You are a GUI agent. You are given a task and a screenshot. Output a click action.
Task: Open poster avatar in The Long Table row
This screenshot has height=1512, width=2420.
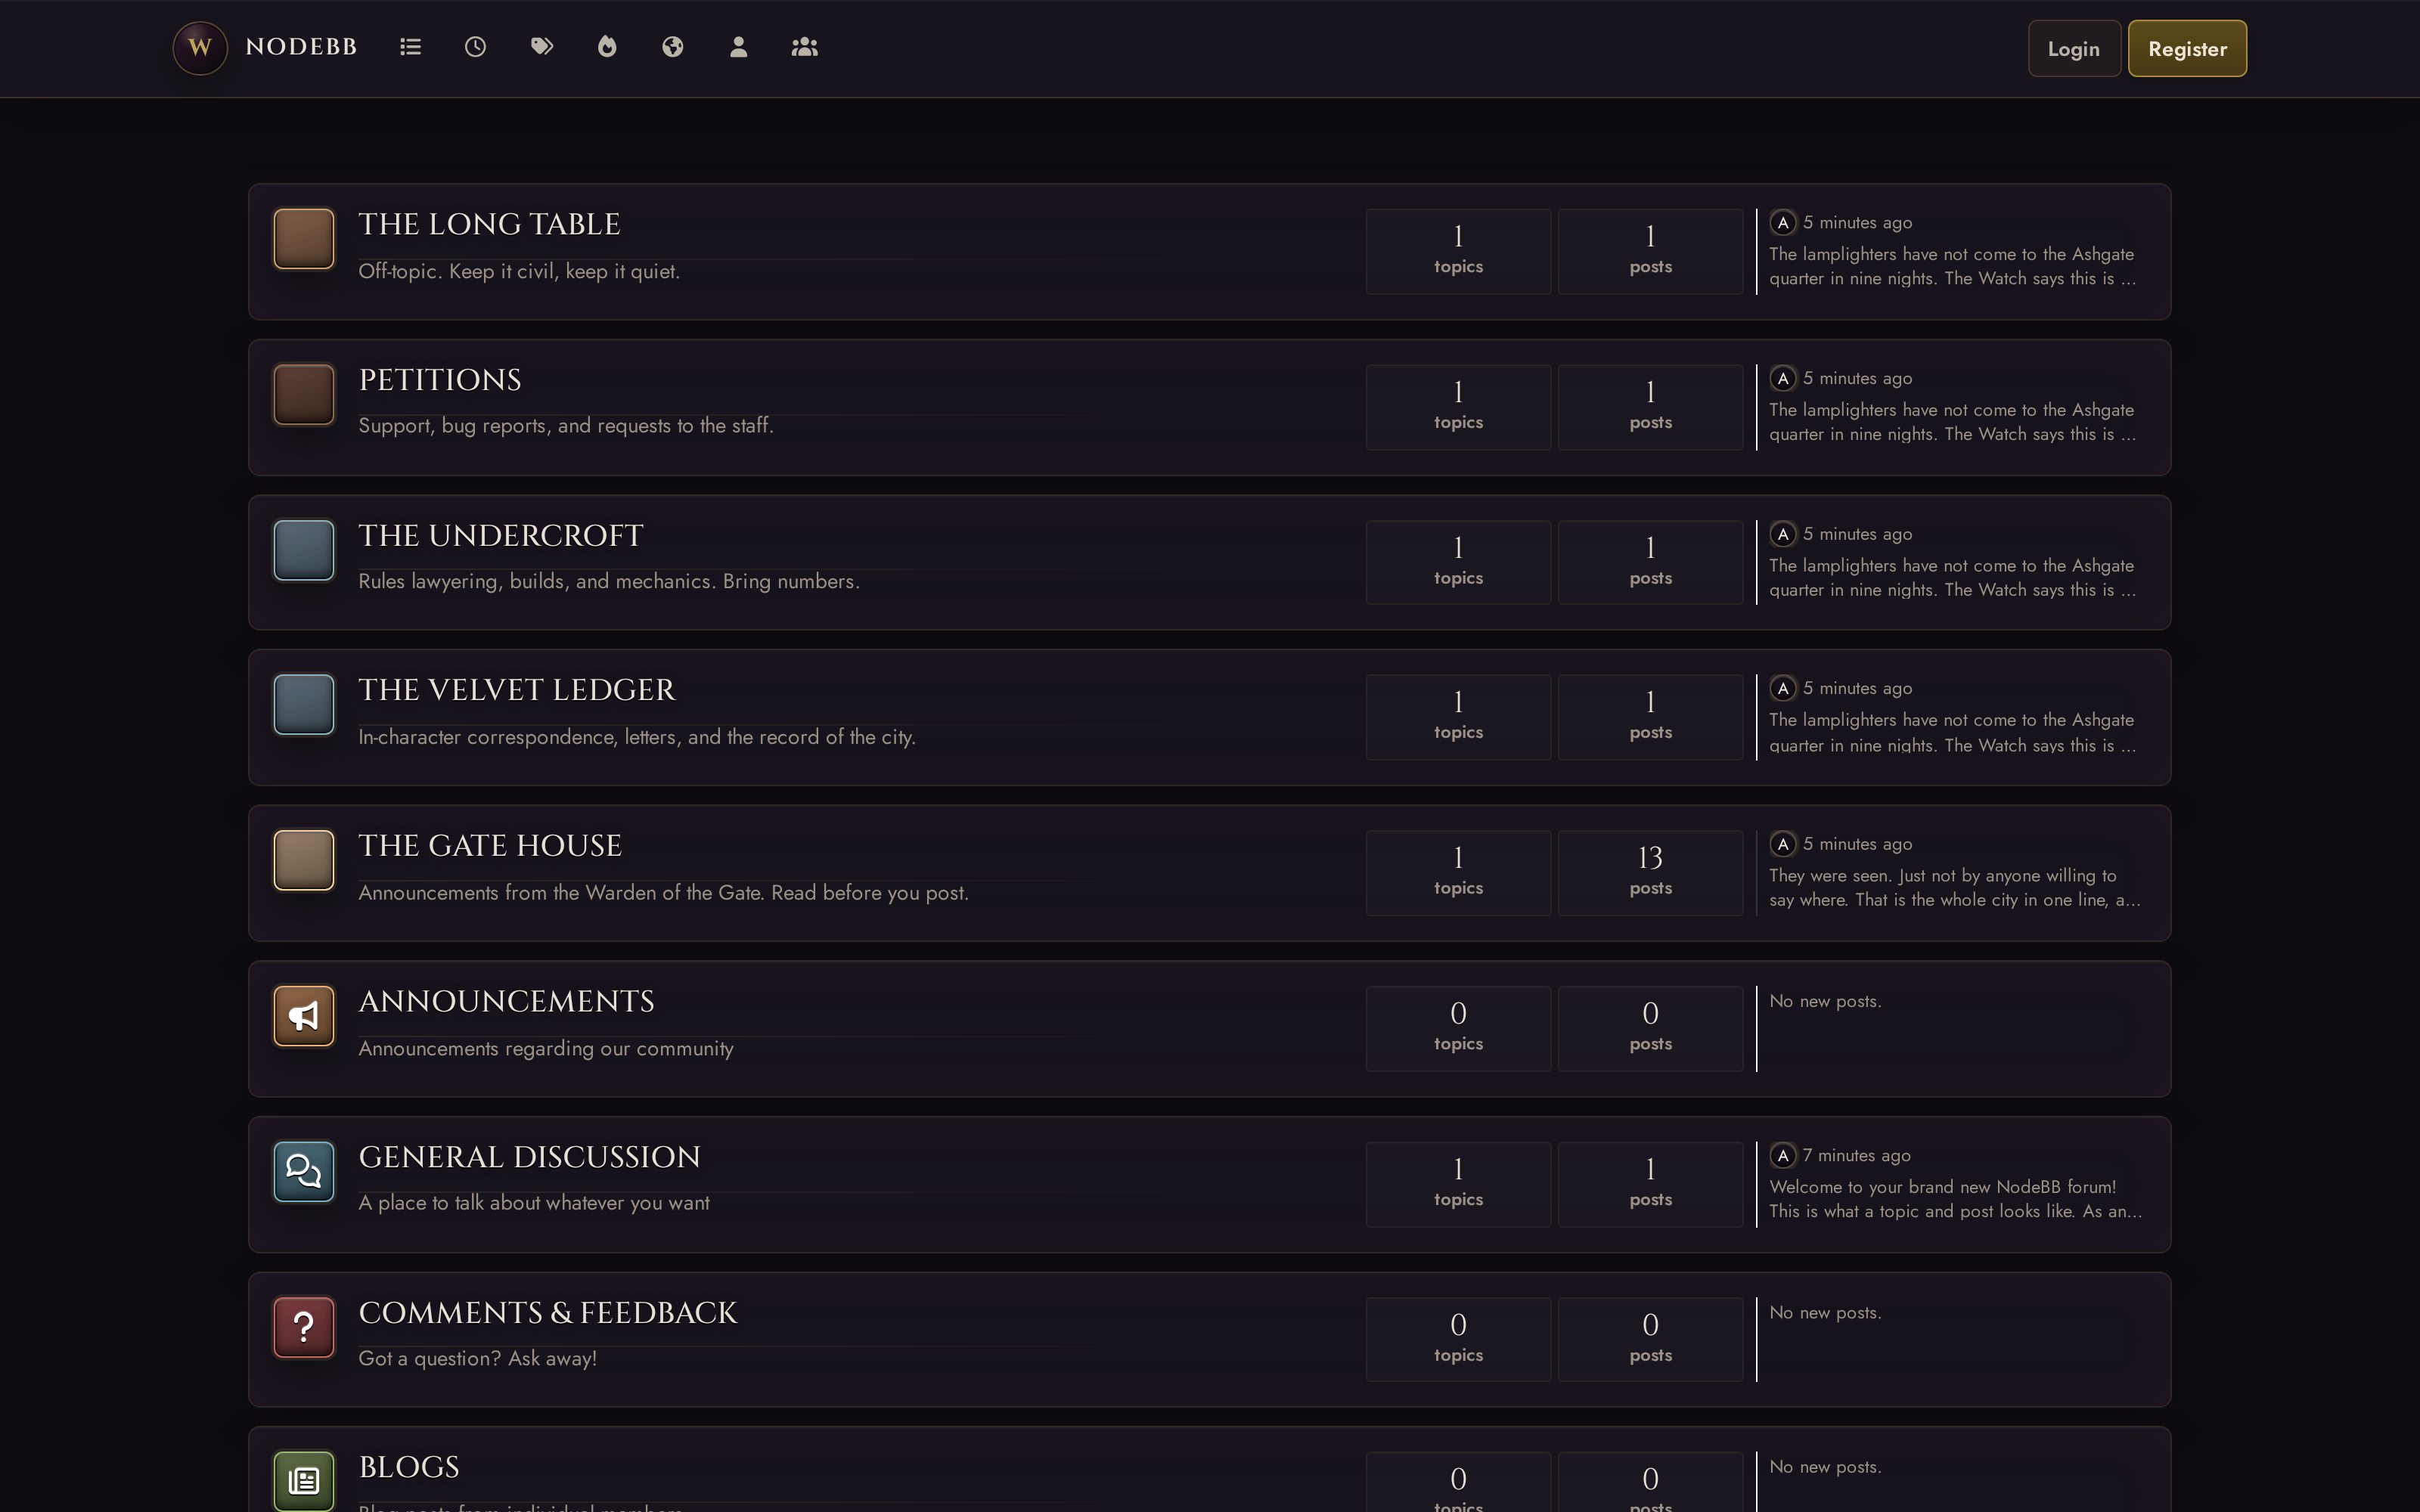(1783, 223)
